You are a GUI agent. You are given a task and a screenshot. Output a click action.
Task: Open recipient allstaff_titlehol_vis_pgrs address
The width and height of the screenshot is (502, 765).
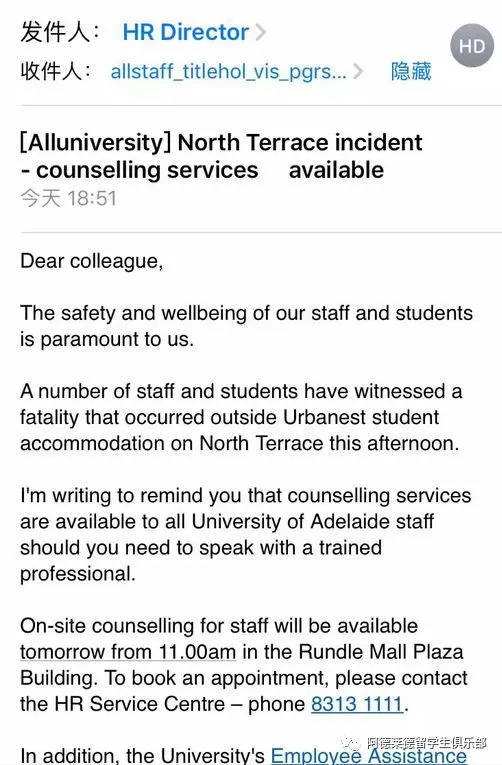point(228,72)
